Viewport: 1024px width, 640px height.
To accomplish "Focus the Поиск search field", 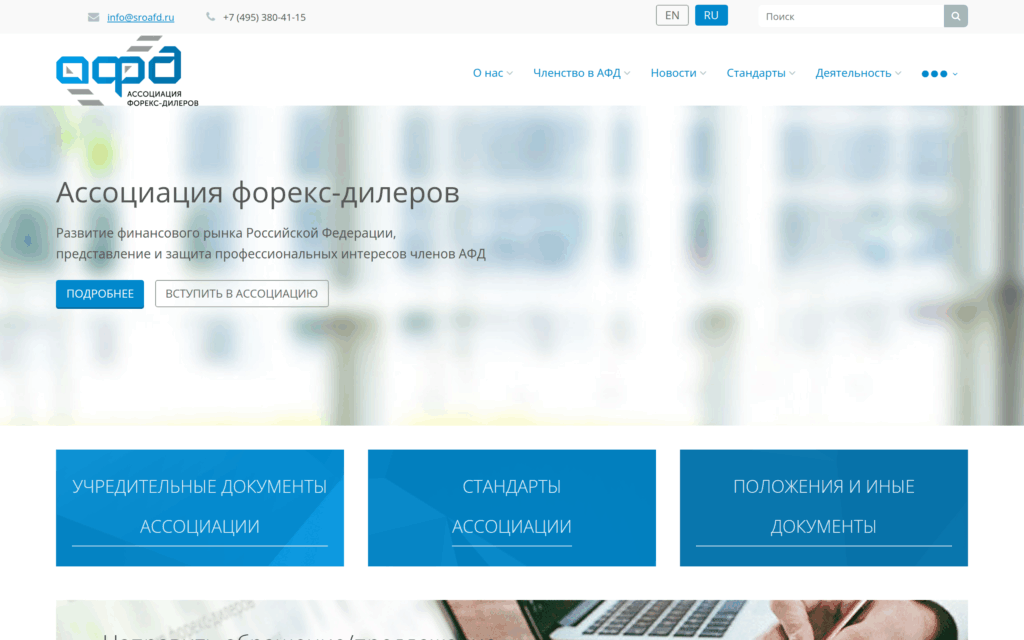I will pos(851,16).
